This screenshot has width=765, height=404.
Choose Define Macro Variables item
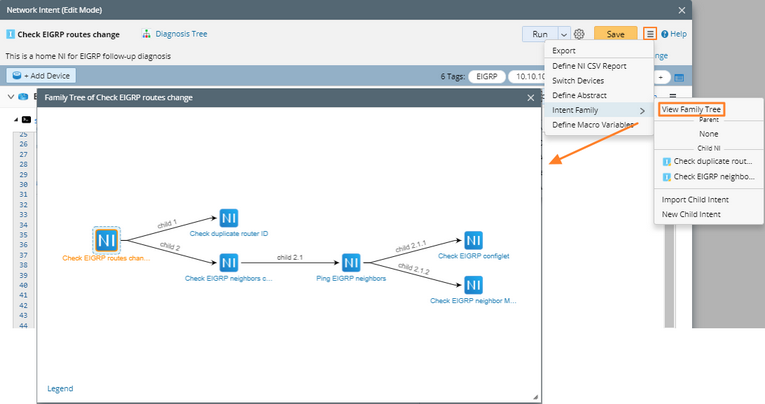click(592, 125)
